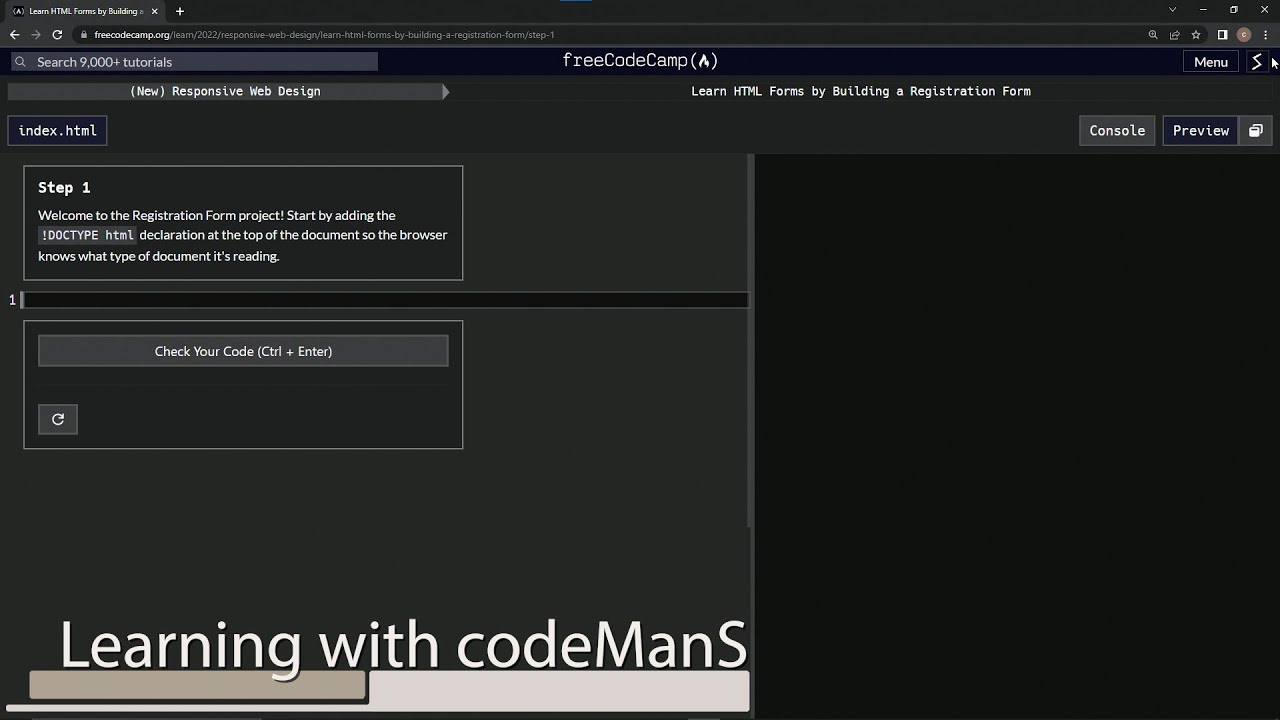The image size is (1280, 720).
Task: Click the user profile avatar next to Menu
Action: coord(1256,62)
